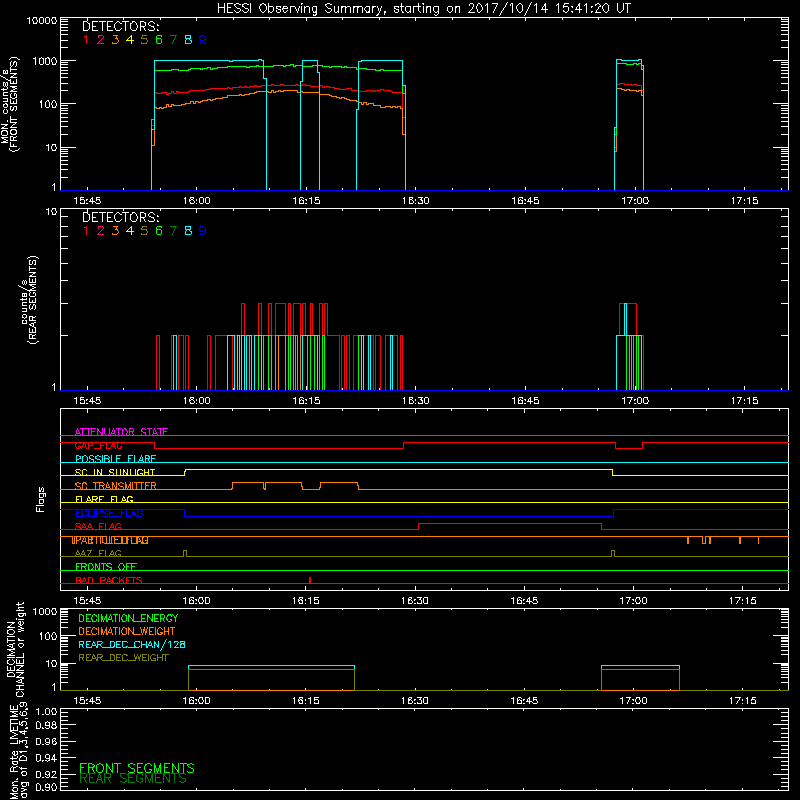800x800 pixels.
Task: Click the REAR_DEC_CHAN/128 legend entry
Action: 132,645
